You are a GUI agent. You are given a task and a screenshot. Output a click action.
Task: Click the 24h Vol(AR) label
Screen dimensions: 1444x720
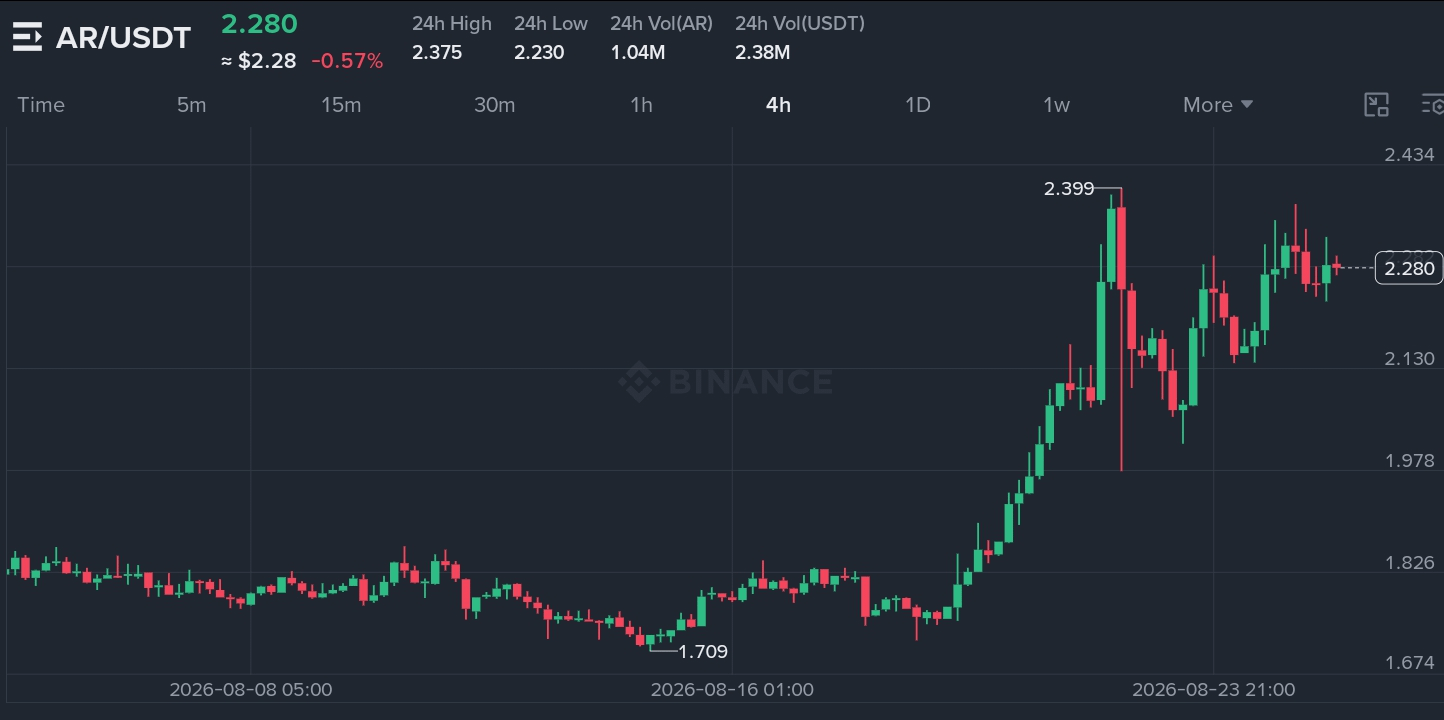tap(662, 23)
